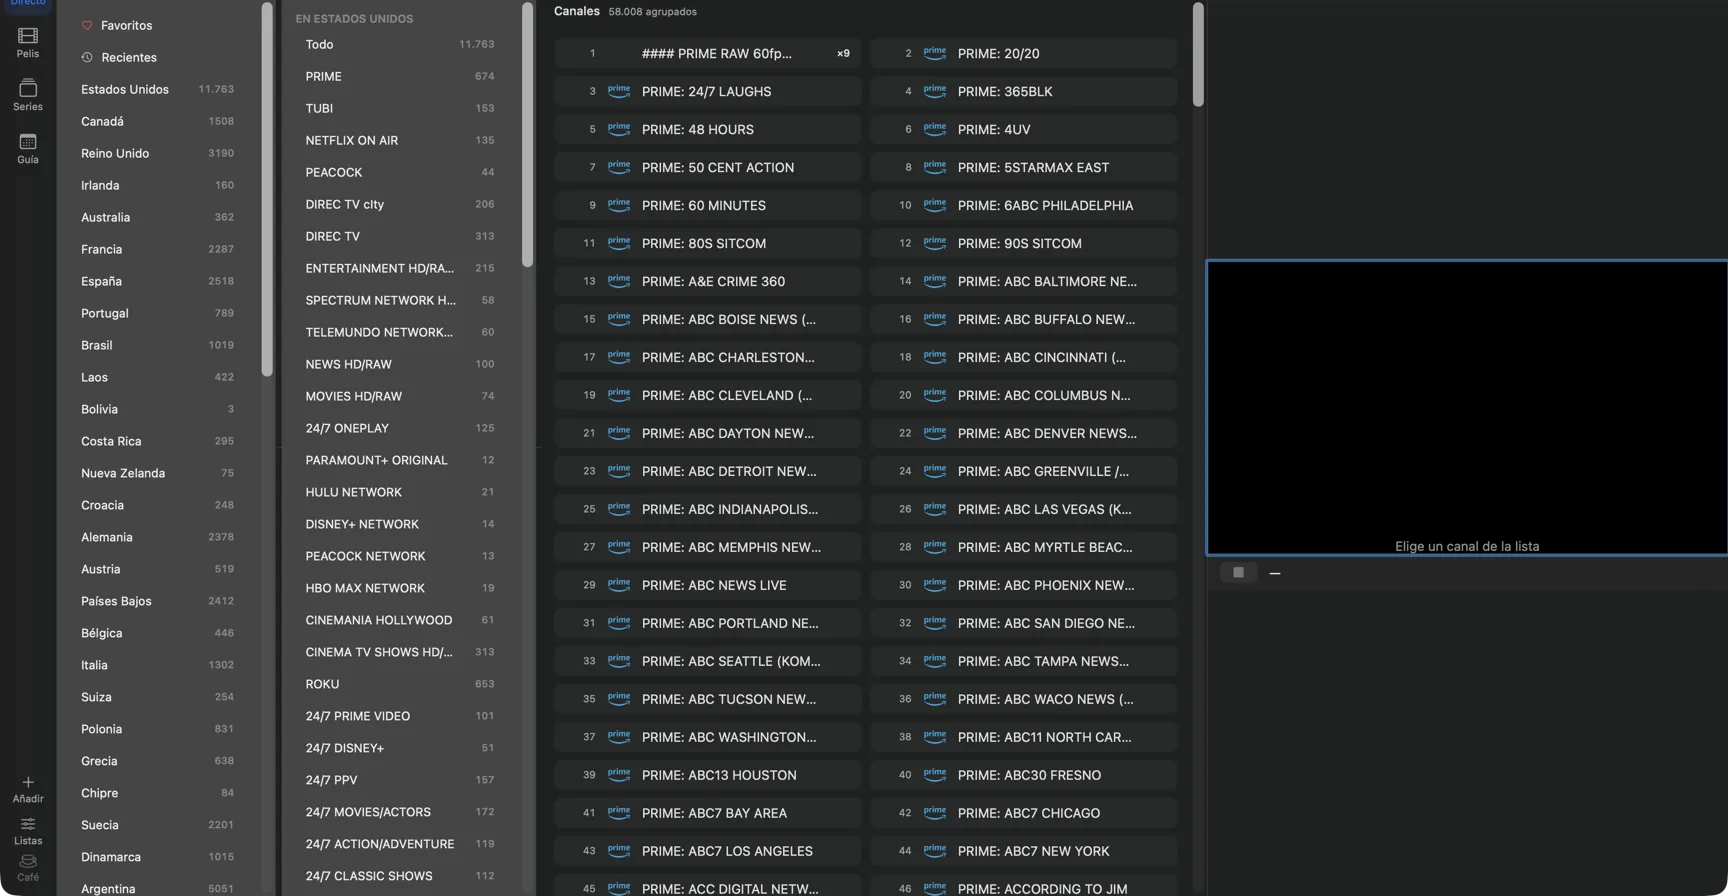Click prime logo of PRIME: ABC13 HOUSTON

click(619, 775)
